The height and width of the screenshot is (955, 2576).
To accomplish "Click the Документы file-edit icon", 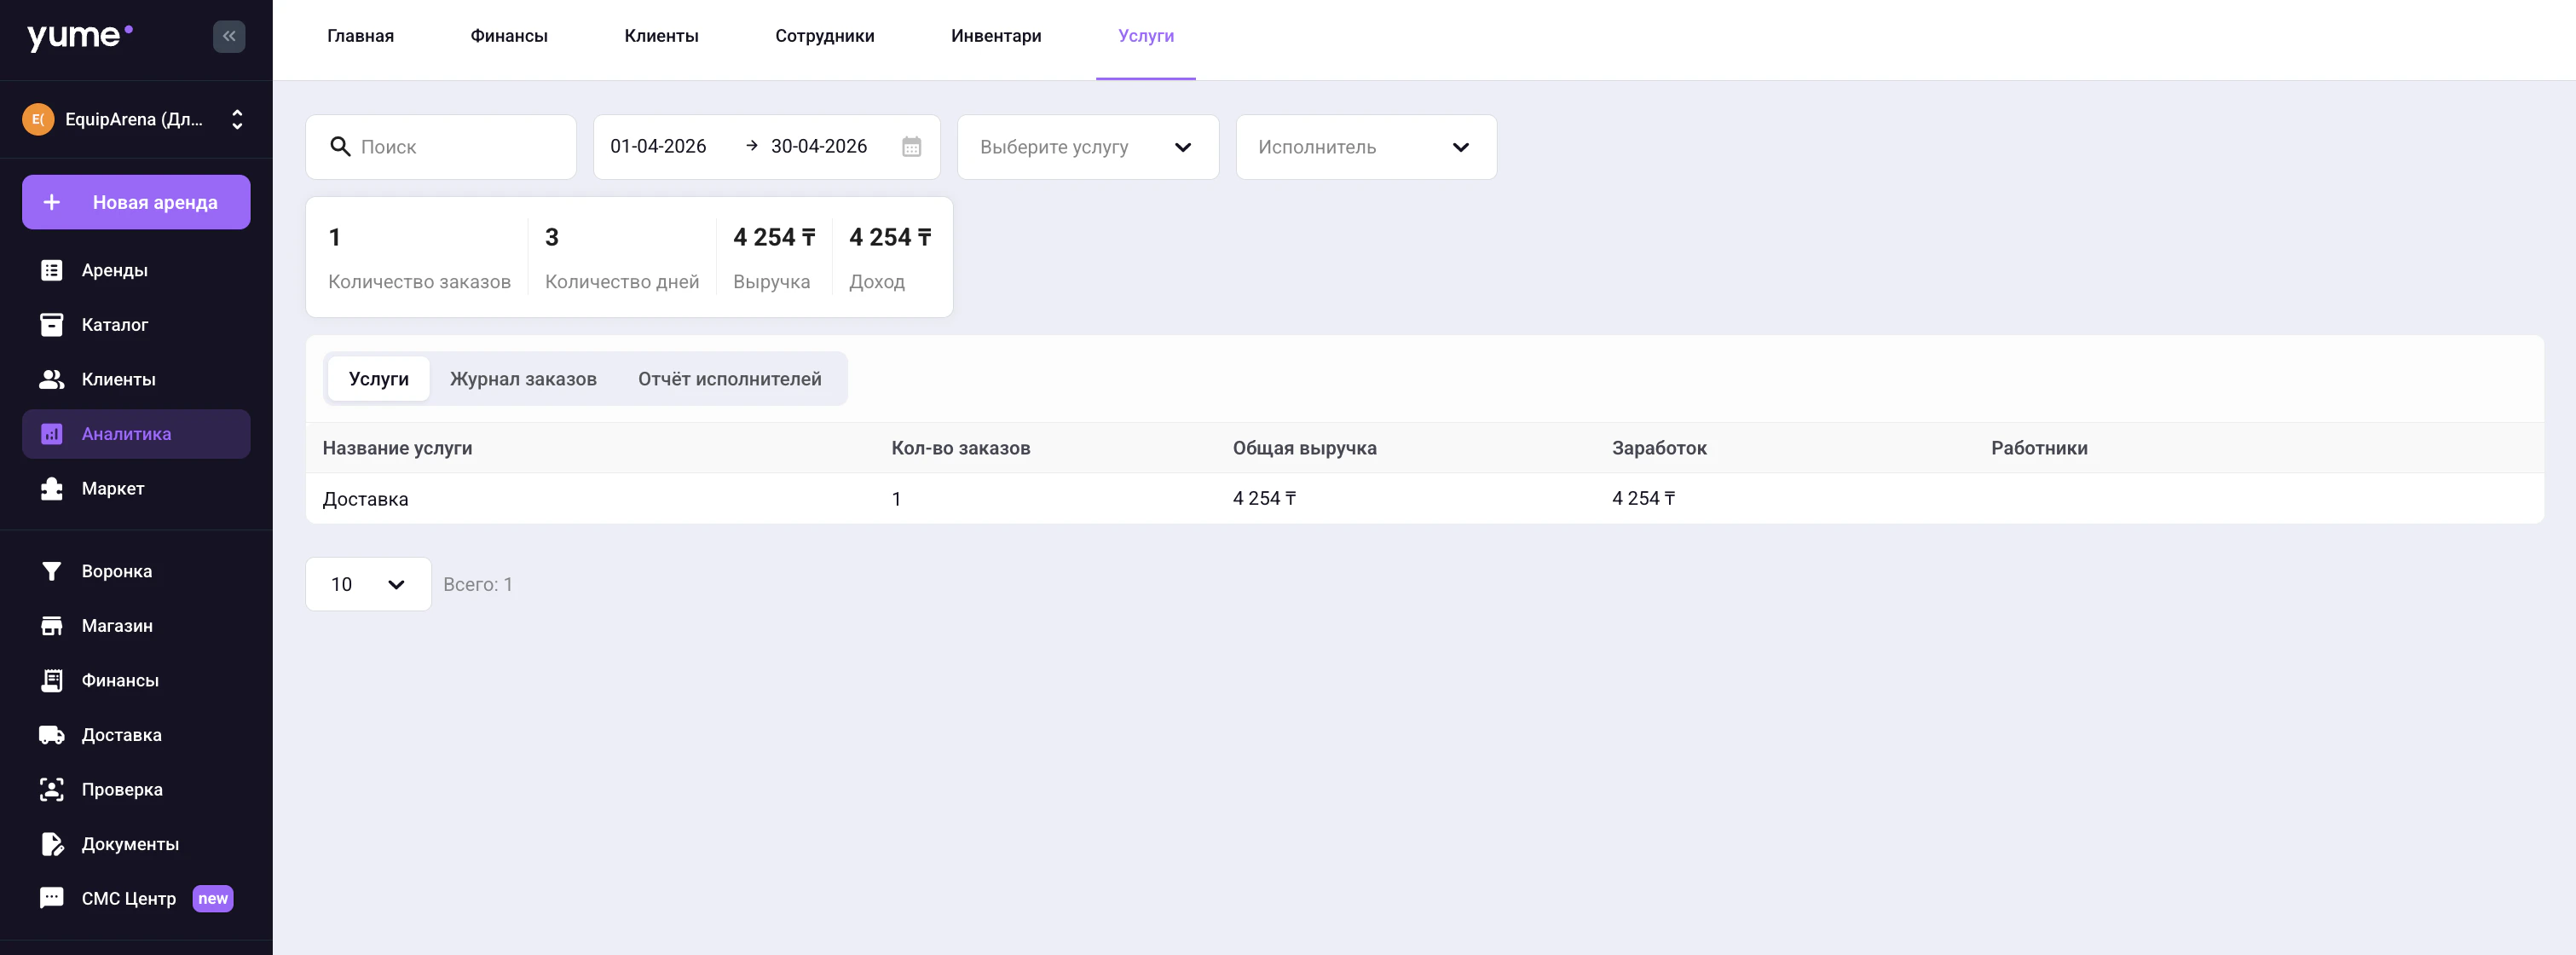I will [51, 844].
